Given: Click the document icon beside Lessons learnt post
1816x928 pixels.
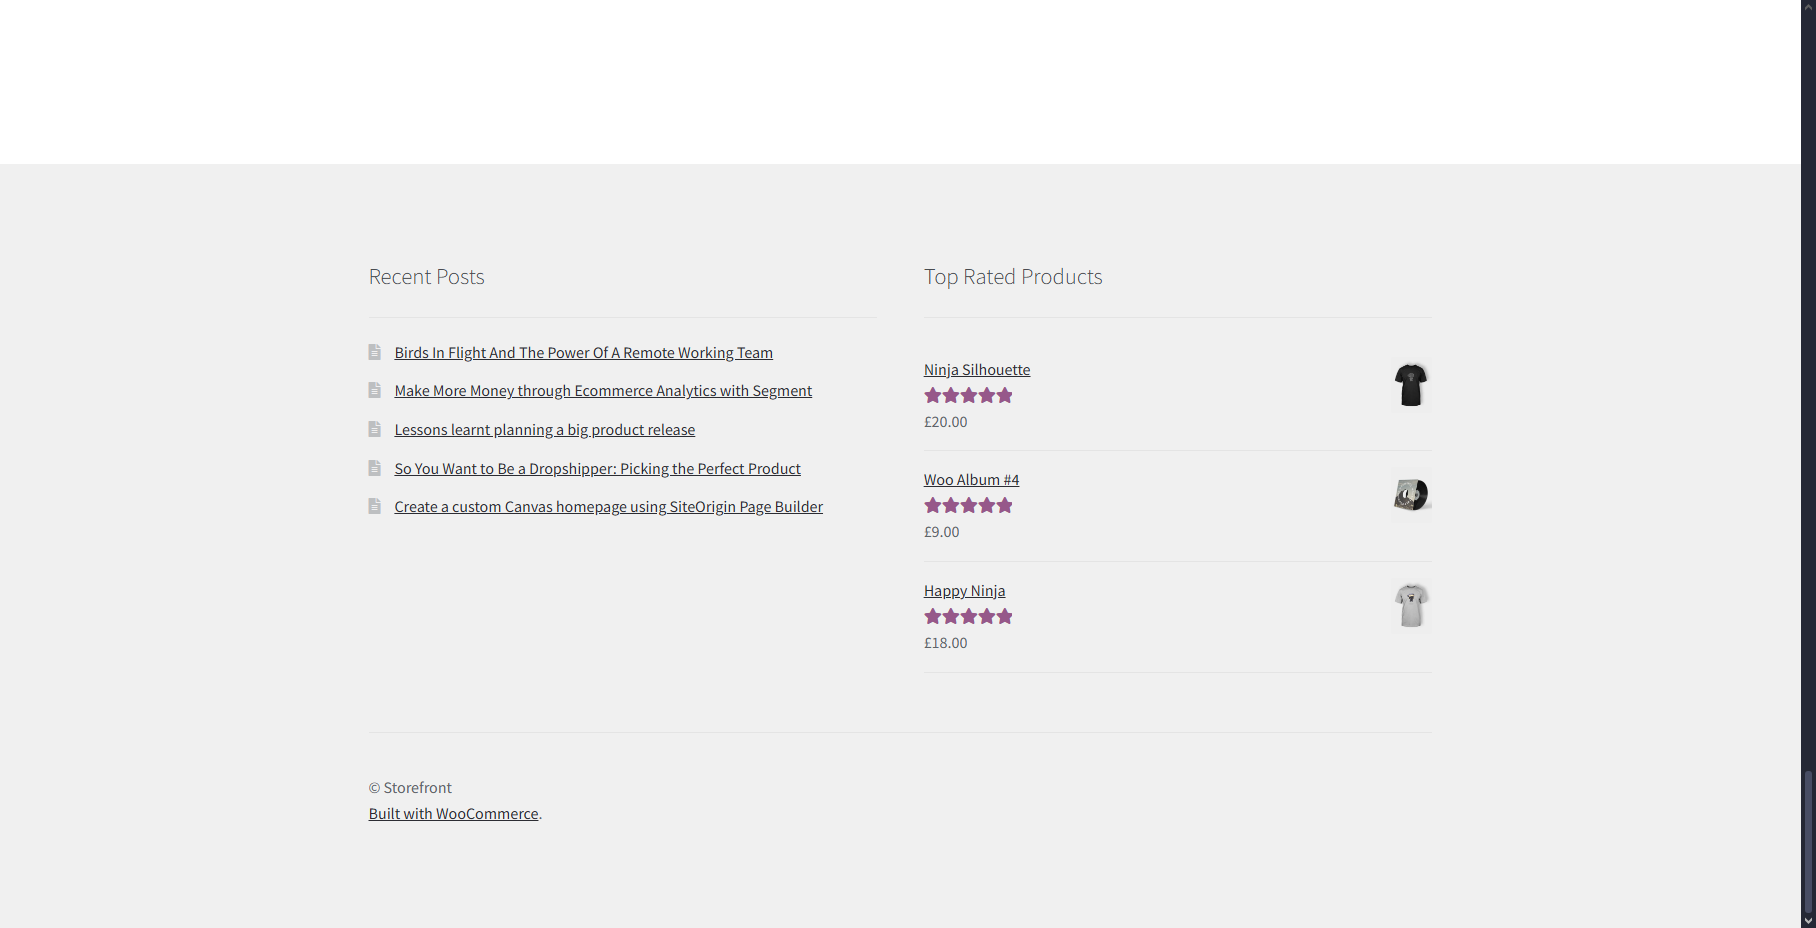Looking at the screenshot, I should tap(375, 429).
